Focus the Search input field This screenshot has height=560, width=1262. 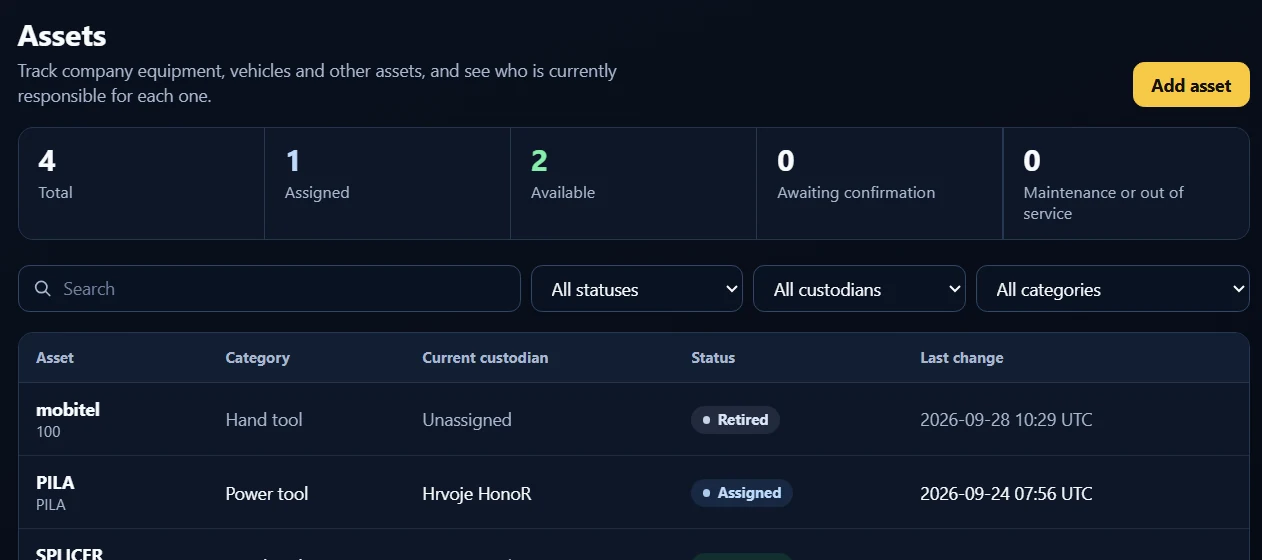pos(270,289)
